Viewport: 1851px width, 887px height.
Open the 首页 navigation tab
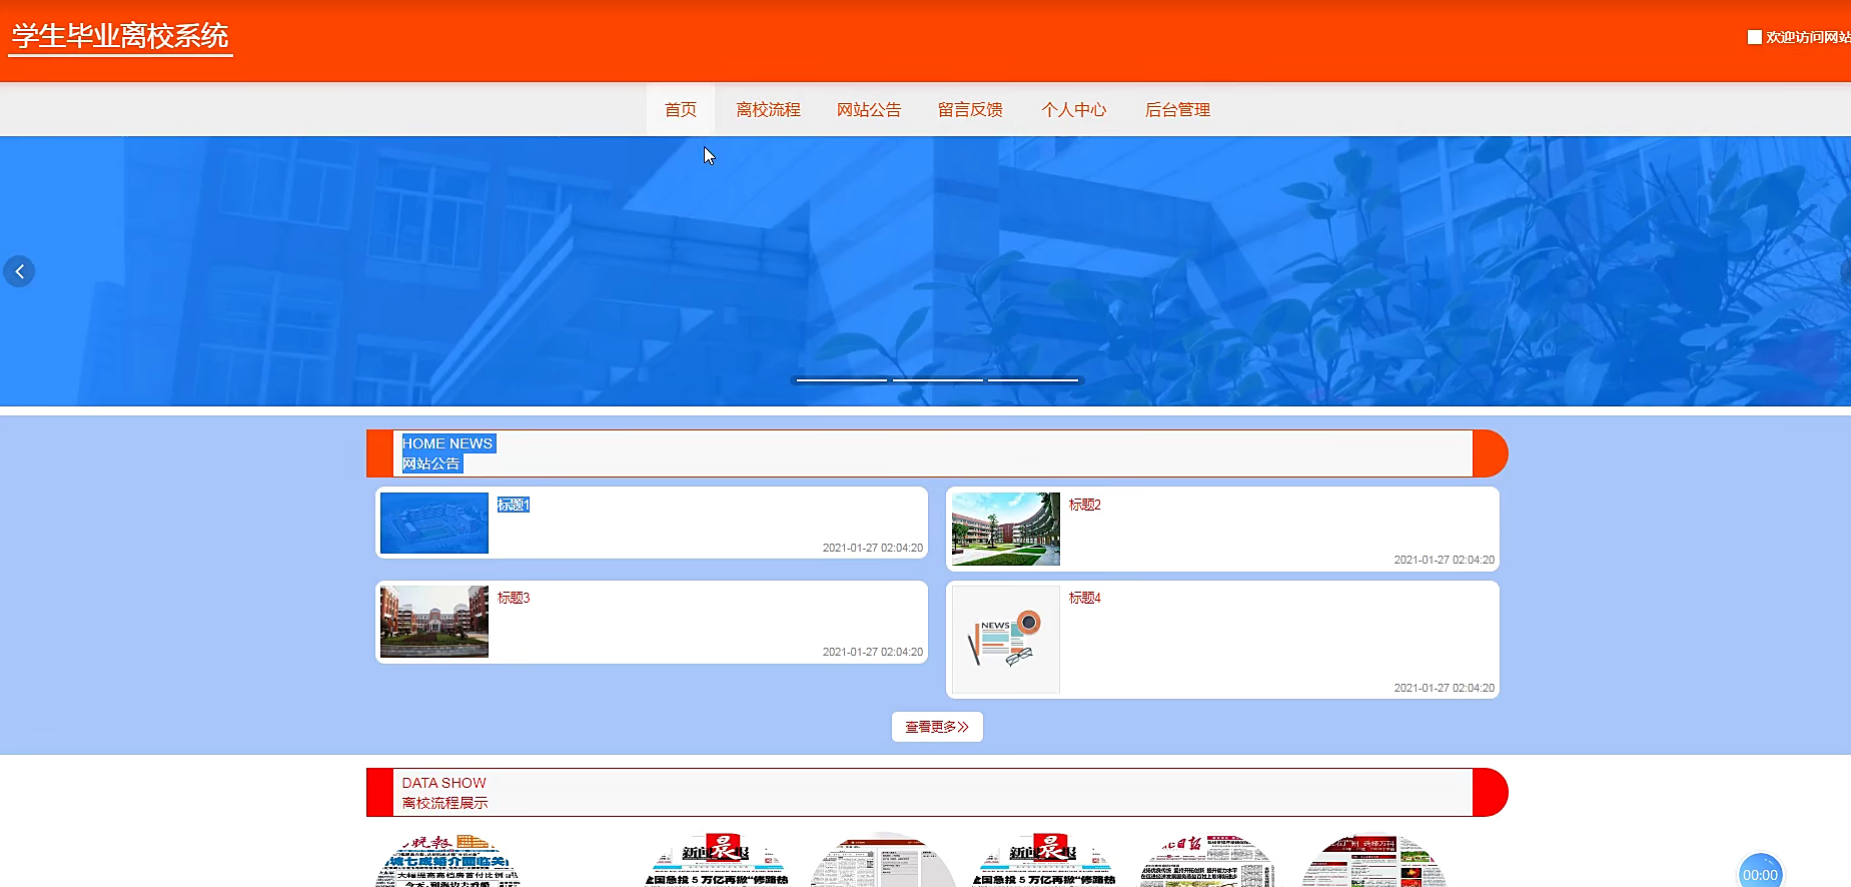pos(681,110)
